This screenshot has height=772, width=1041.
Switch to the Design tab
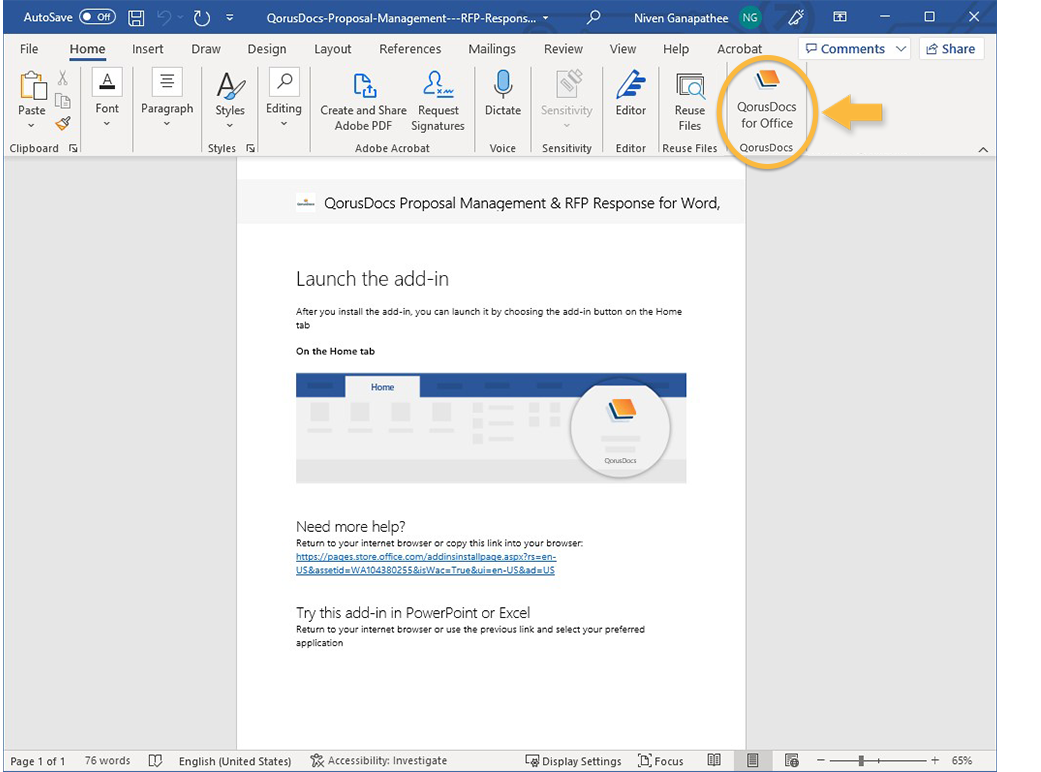tap(267, 48)
